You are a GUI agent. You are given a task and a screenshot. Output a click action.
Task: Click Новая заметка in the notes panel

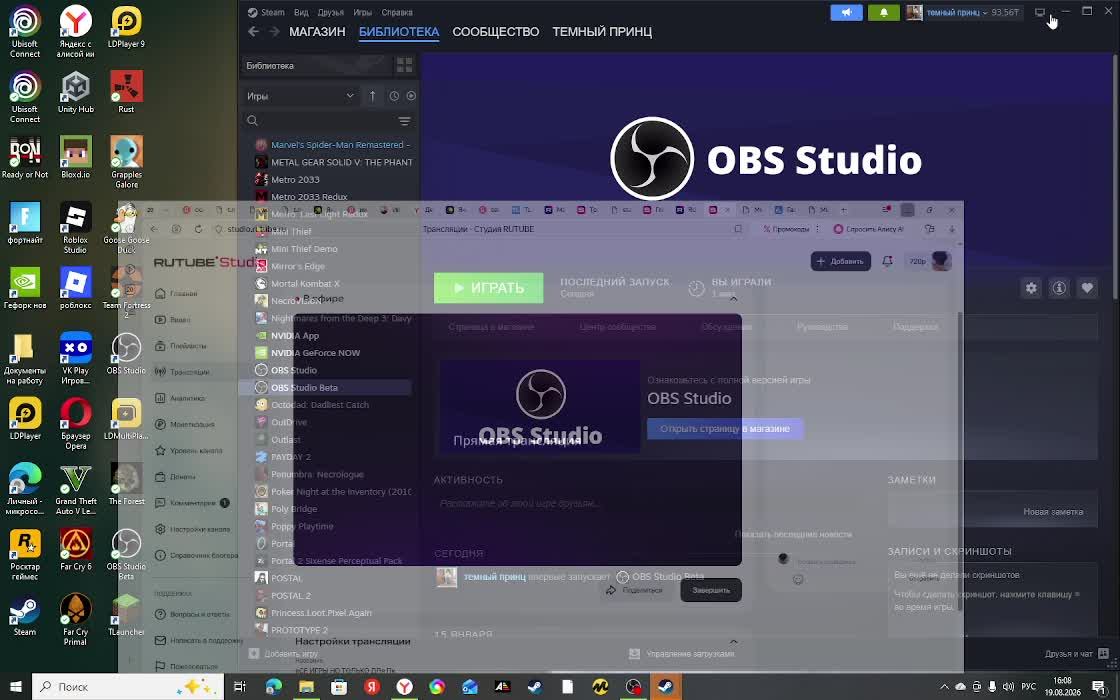pos(1053,511)
